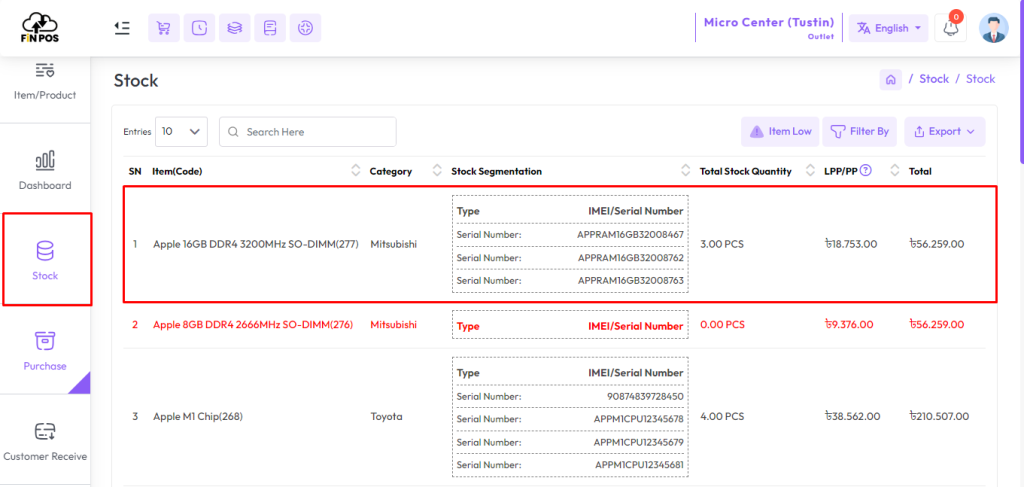
Task: Click the ৳38.562.00 price cell
Action: point(852,416)
